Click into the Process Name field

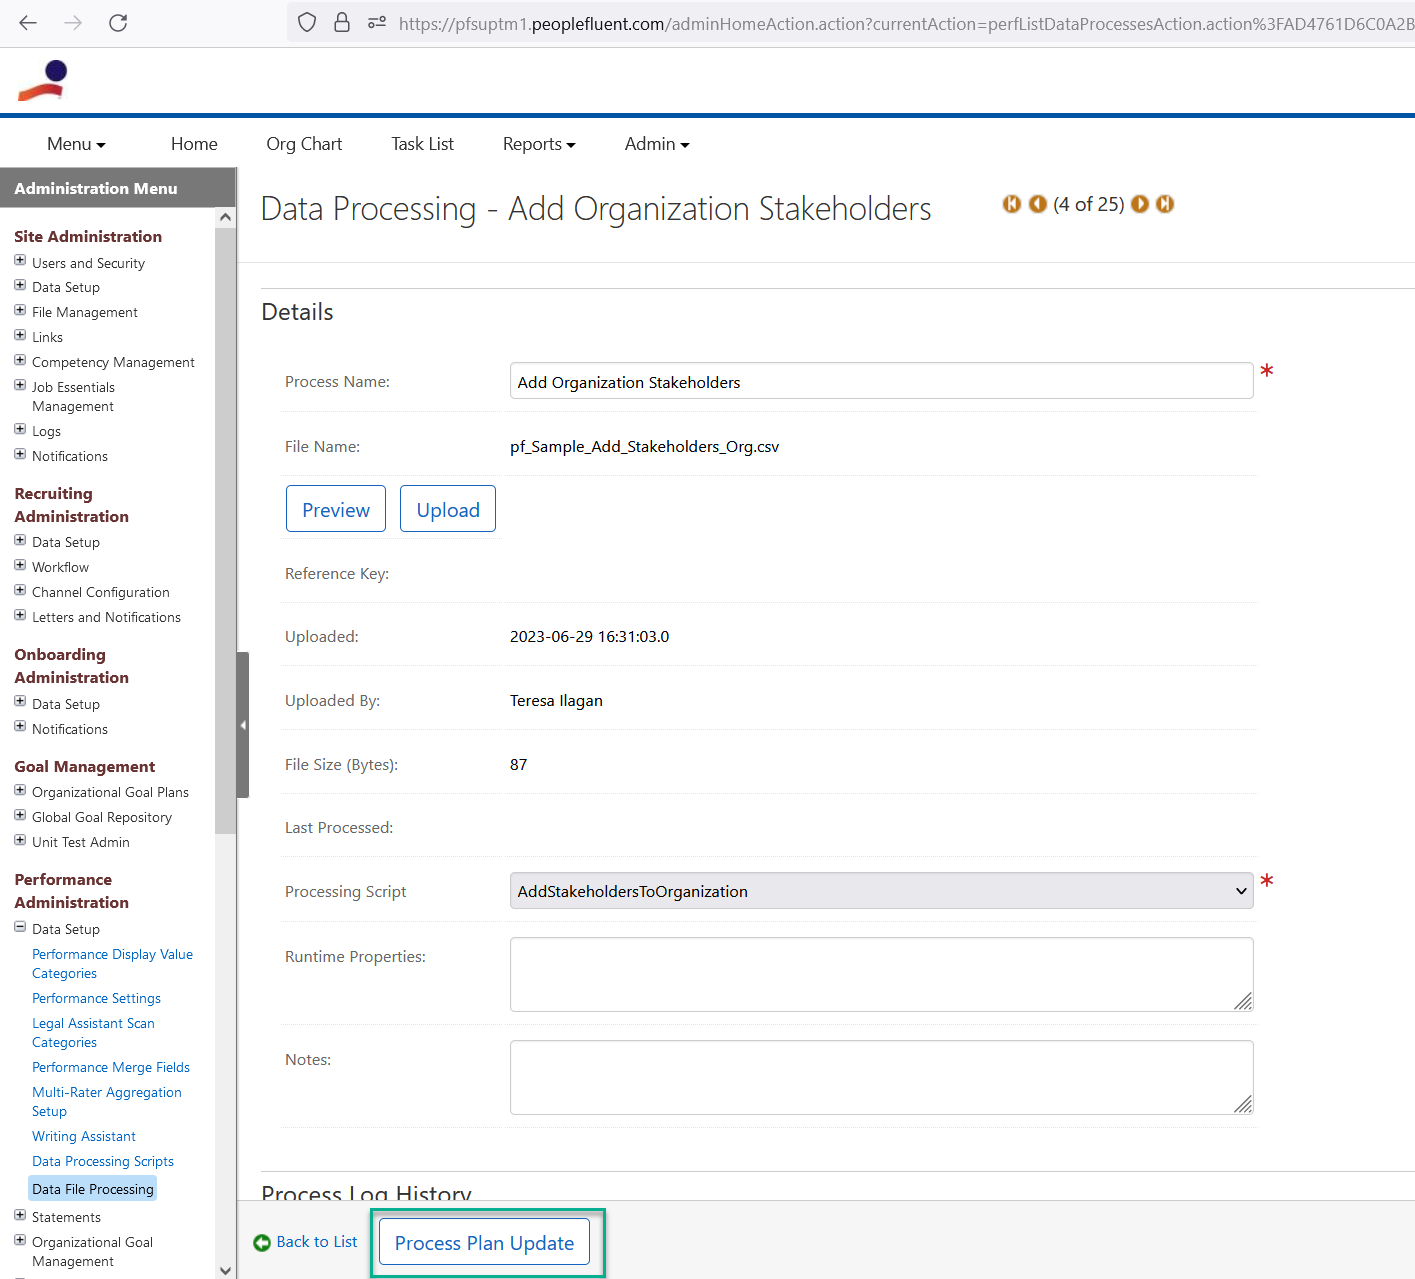tap(881, 381)
